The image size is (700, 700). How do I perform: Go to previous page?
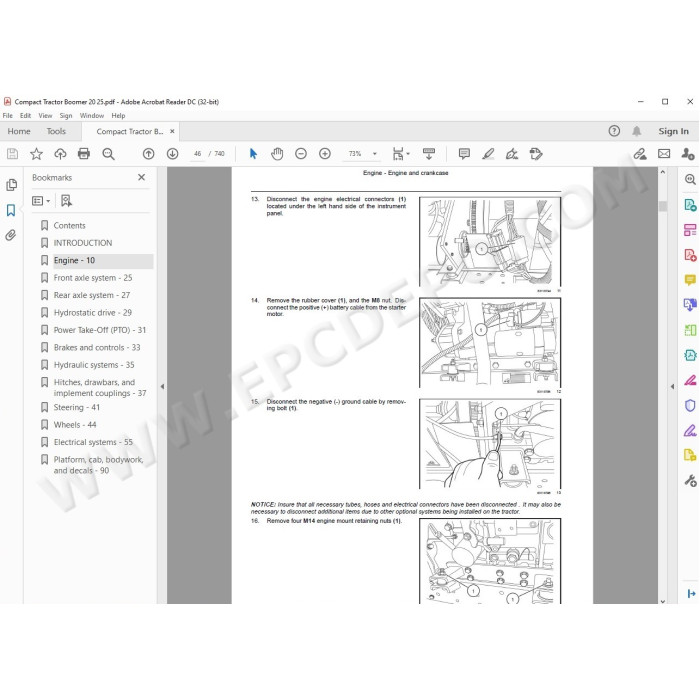pyautogui.click(x=149, y=154)
